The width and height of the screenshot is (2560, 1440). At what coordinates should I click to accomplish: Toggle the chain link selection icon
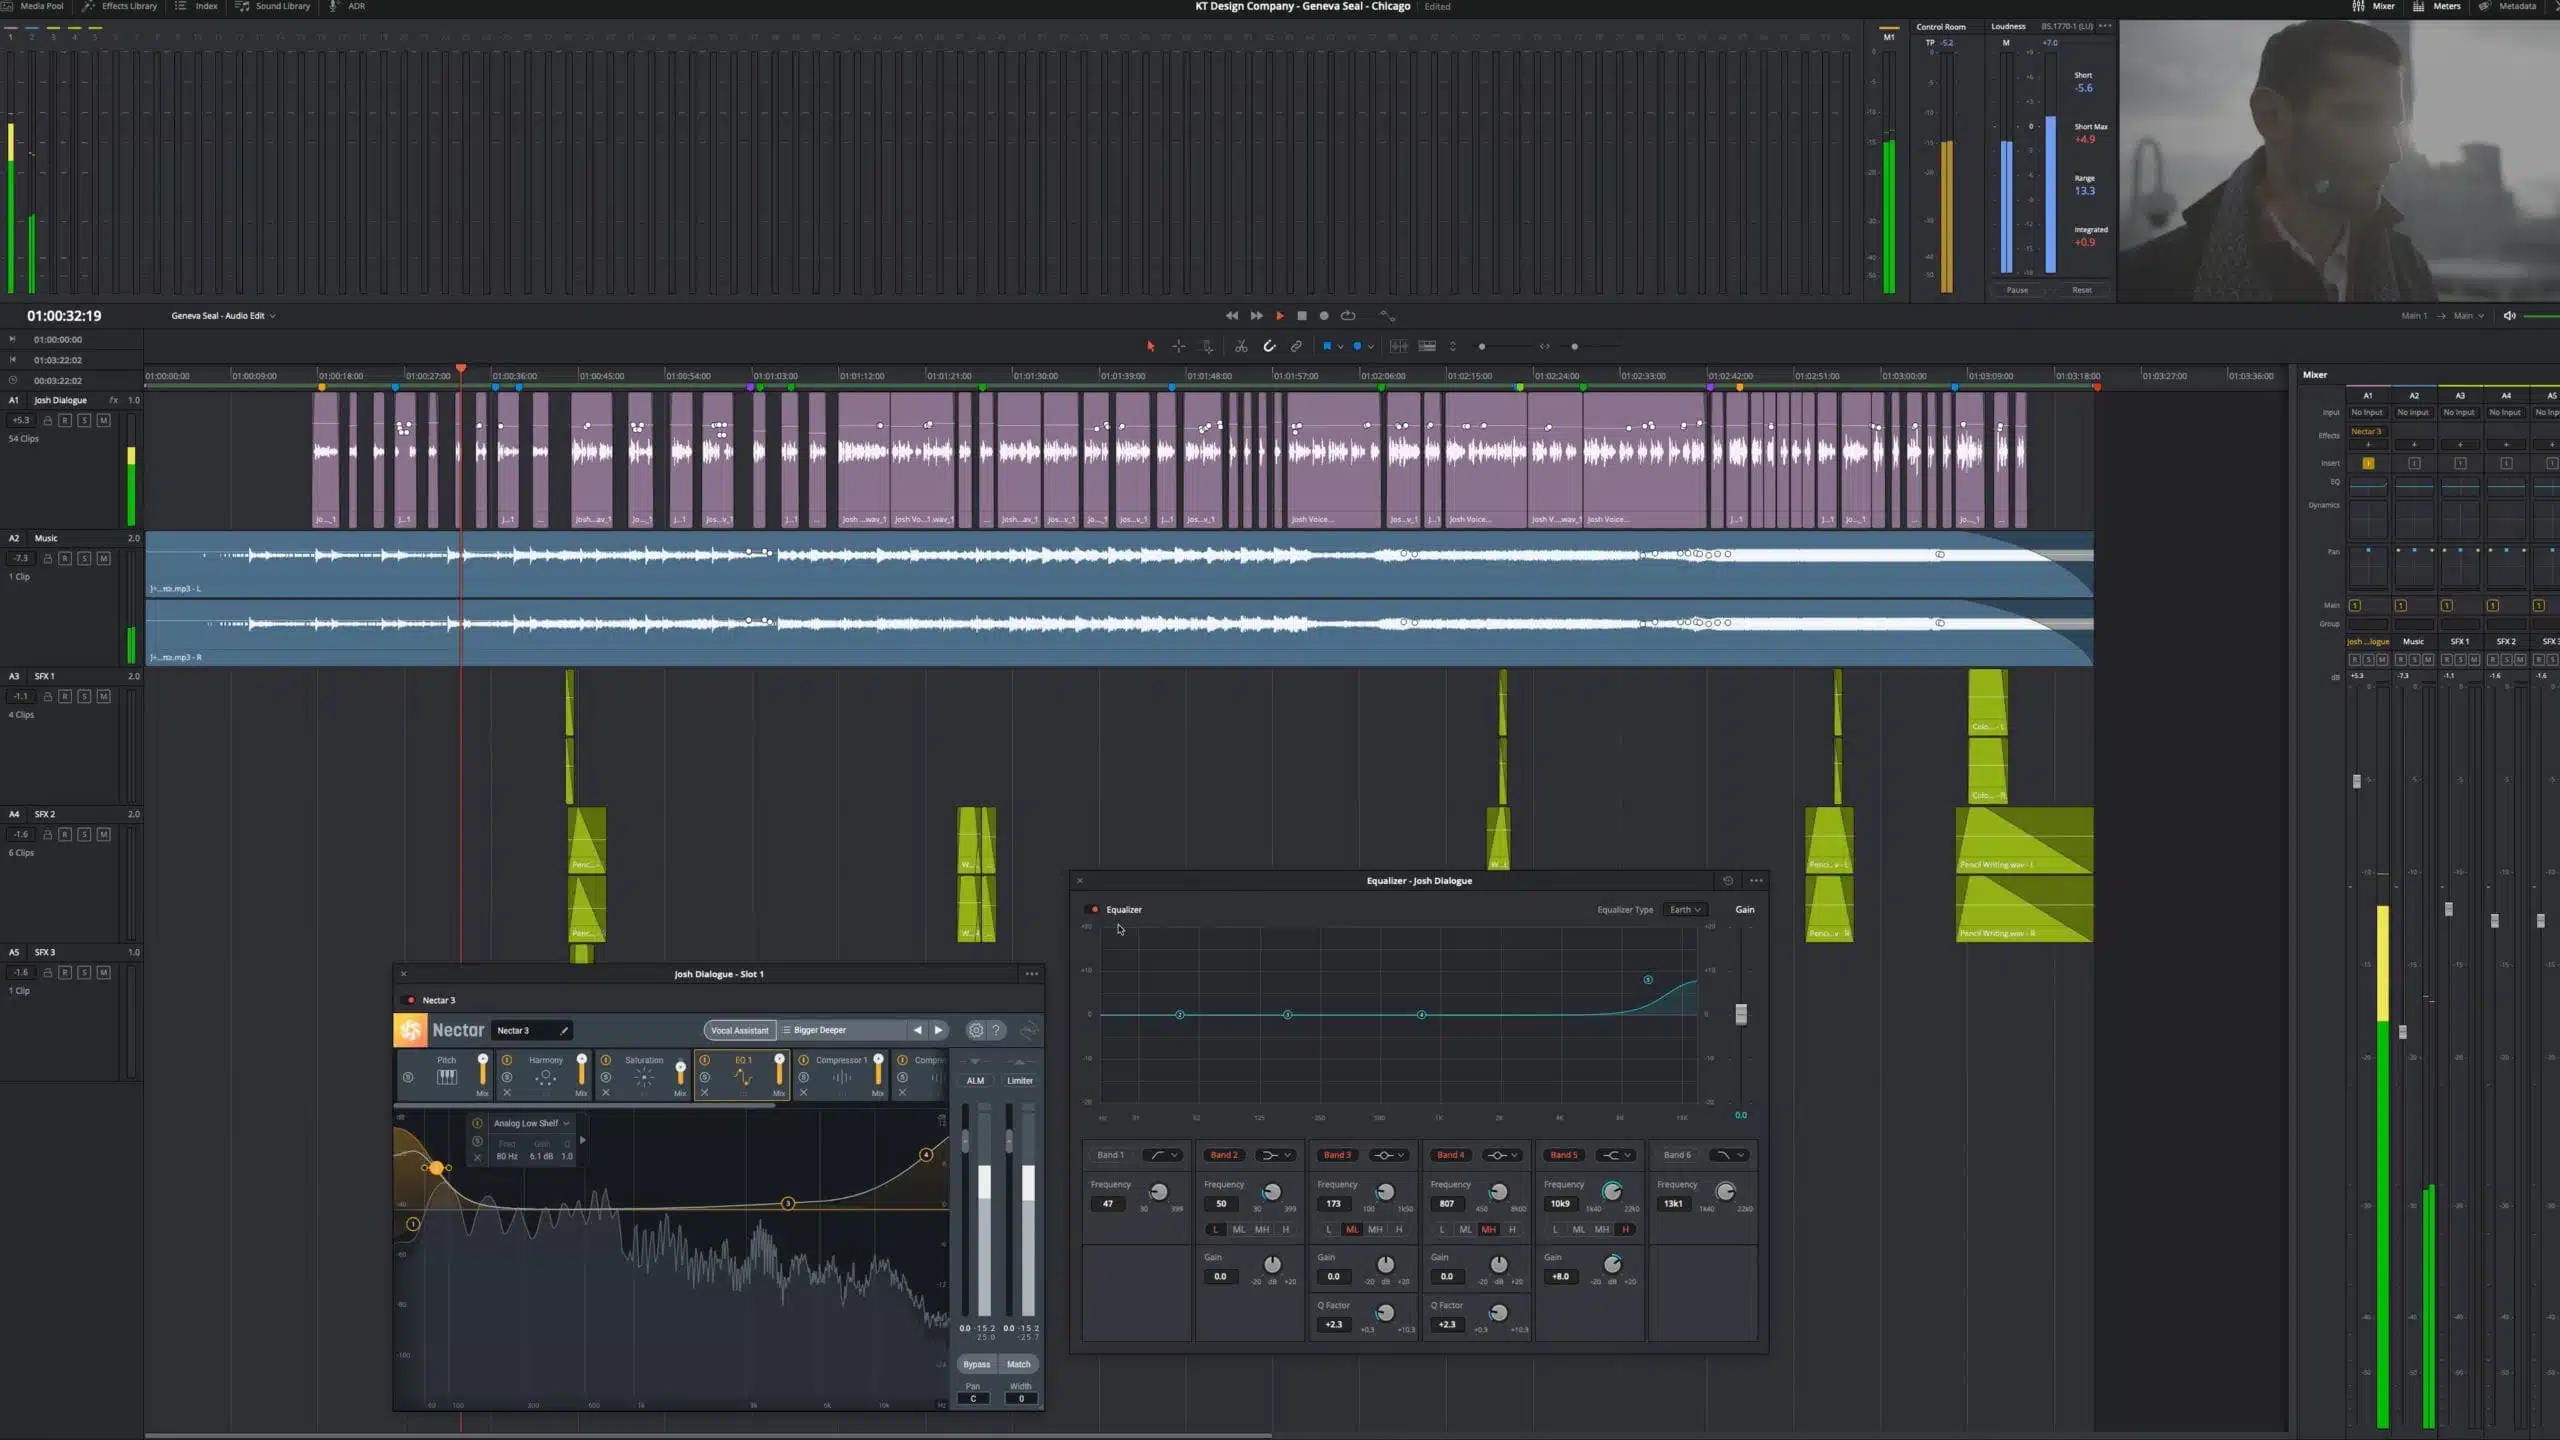1296,346
